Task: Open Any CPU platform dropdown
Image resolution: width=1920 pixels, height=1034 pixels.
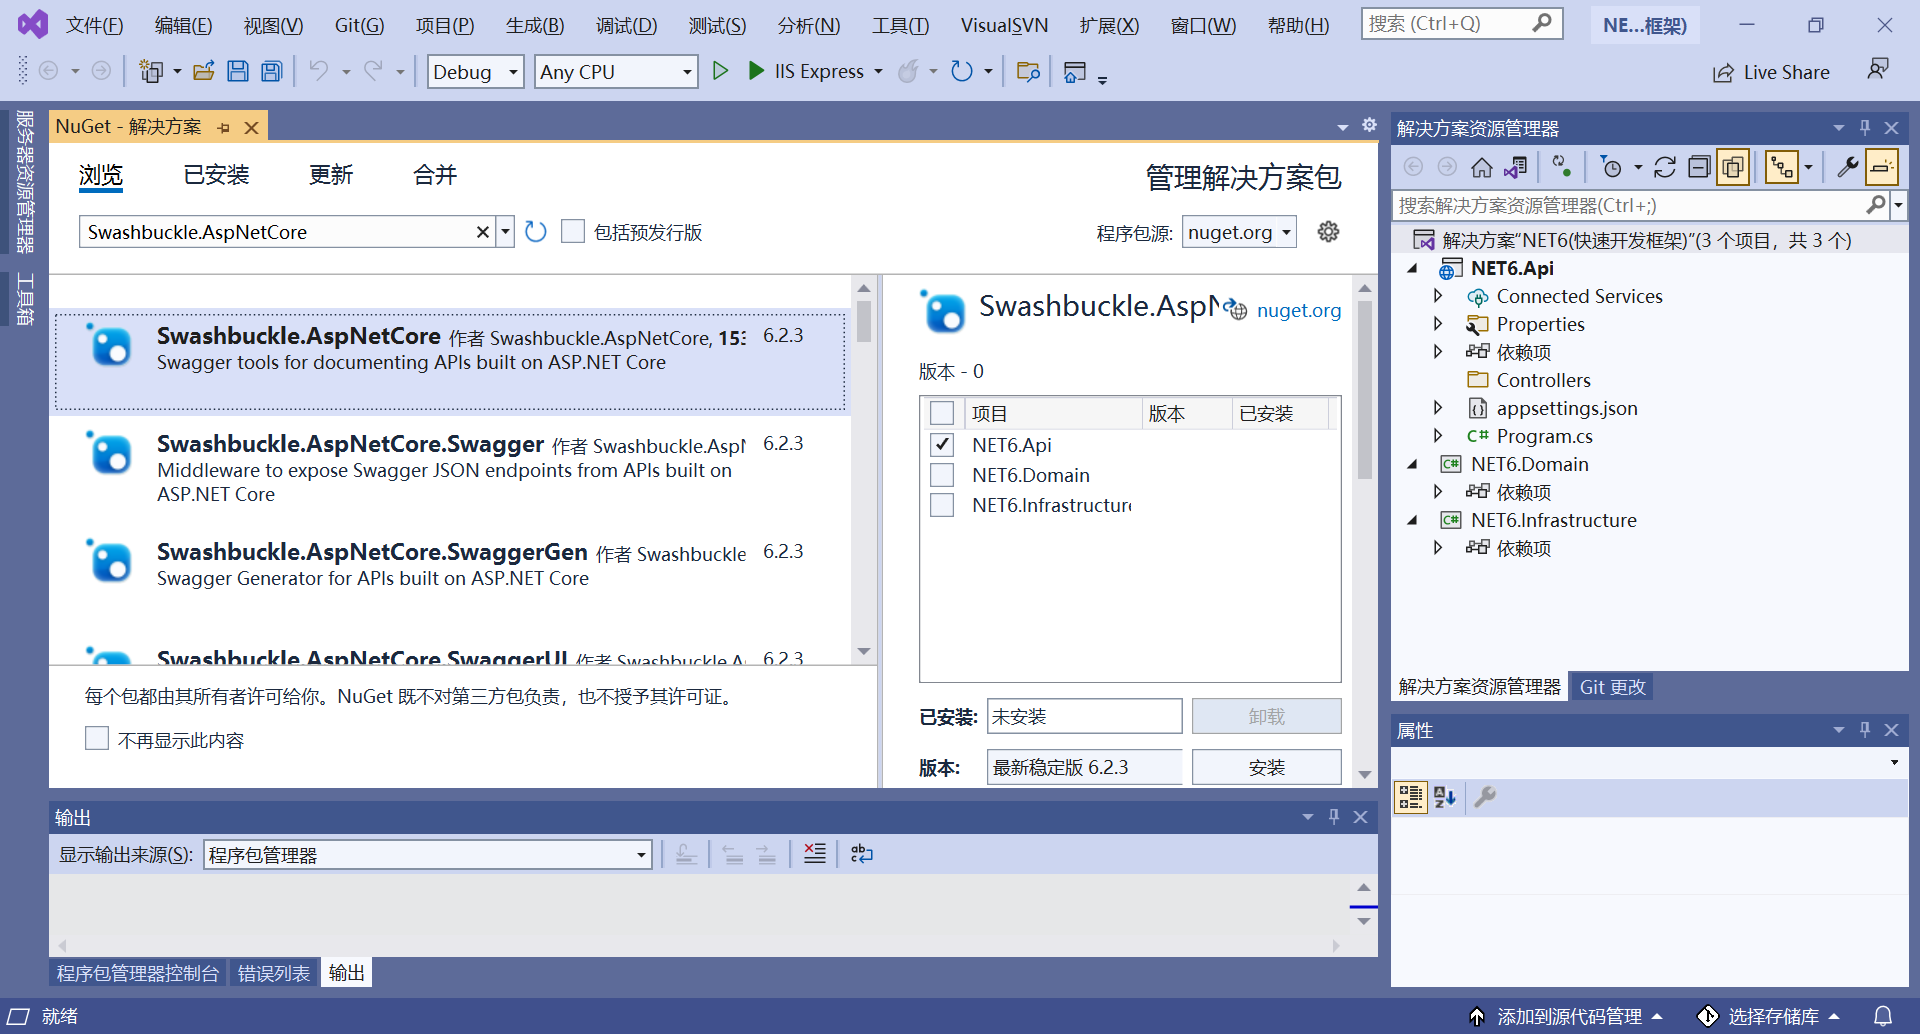Action: [x=616, y=72]
